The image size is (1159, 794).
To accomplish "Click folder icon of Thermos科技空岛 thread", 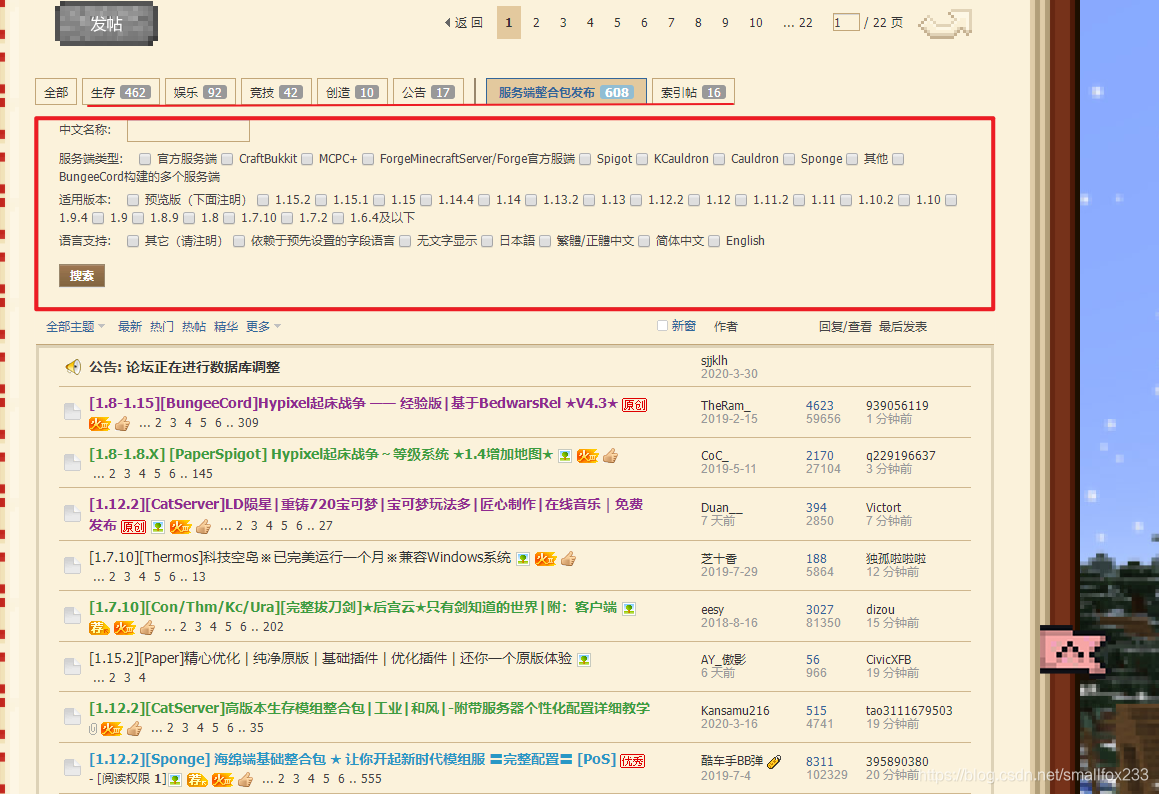I will coord(72,566).
